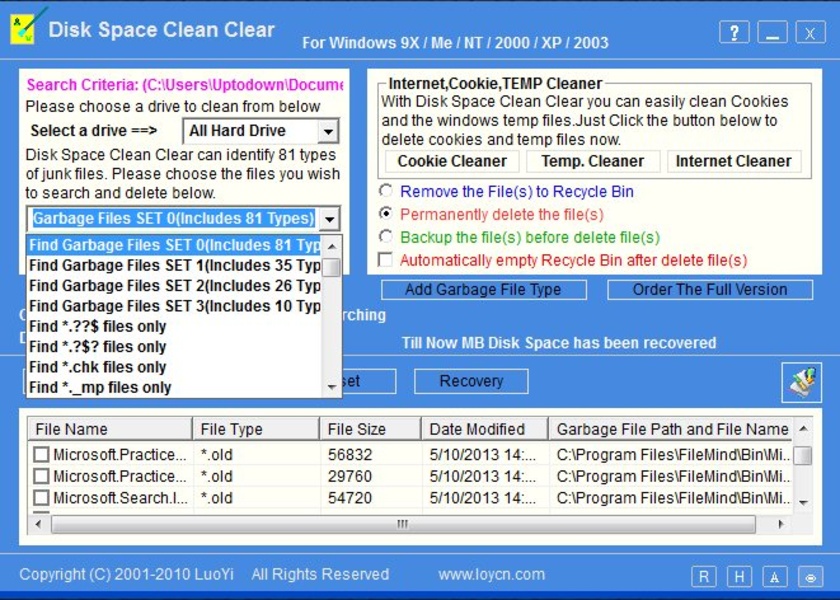Screen dimensions: 840x600
Task: Choose Find *.chk files only
Action: (x=175, y=368)
